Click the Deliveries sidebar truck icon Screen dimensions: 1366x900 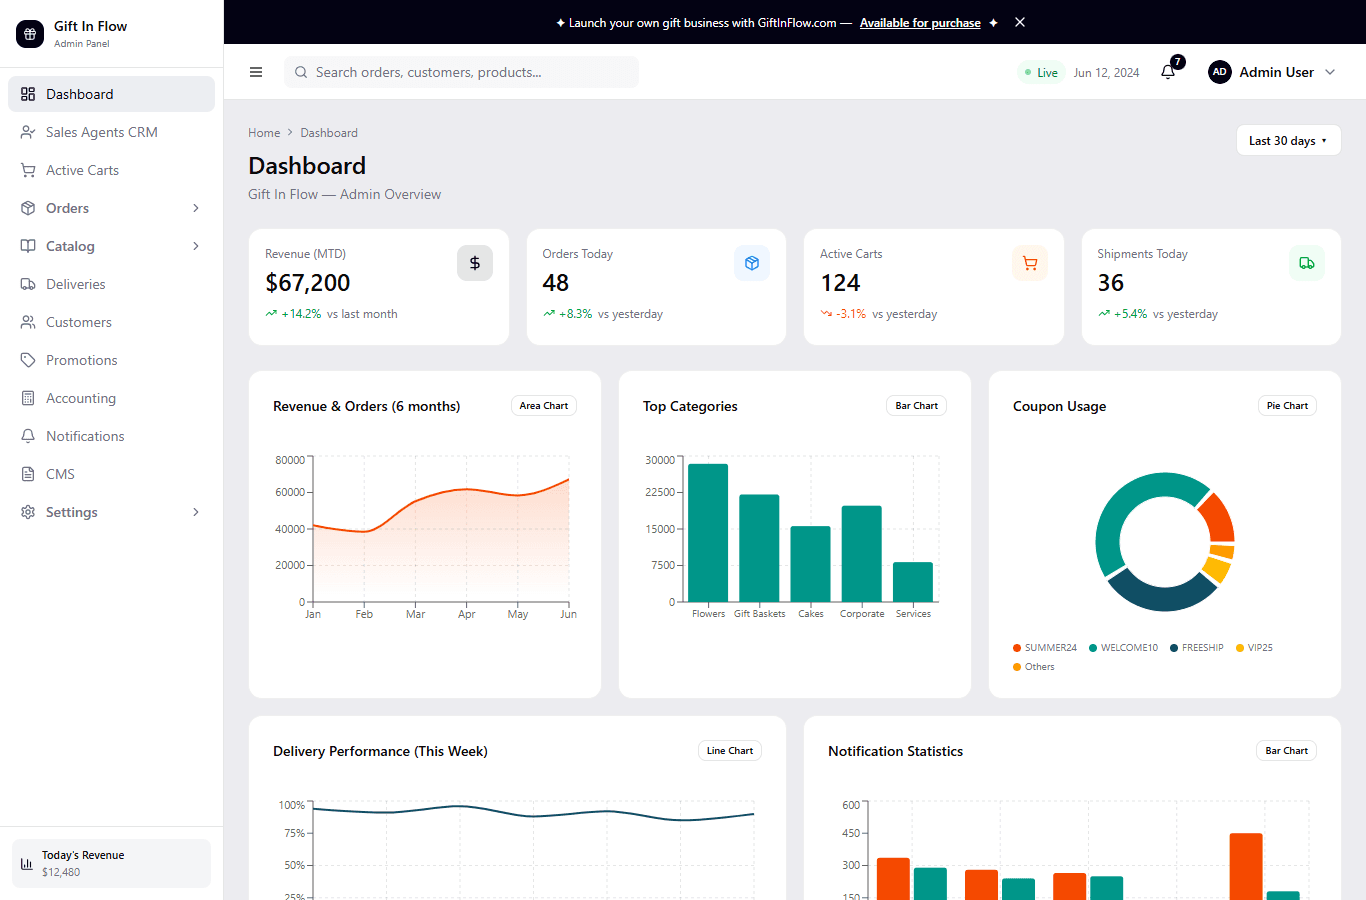coord(28,284)
